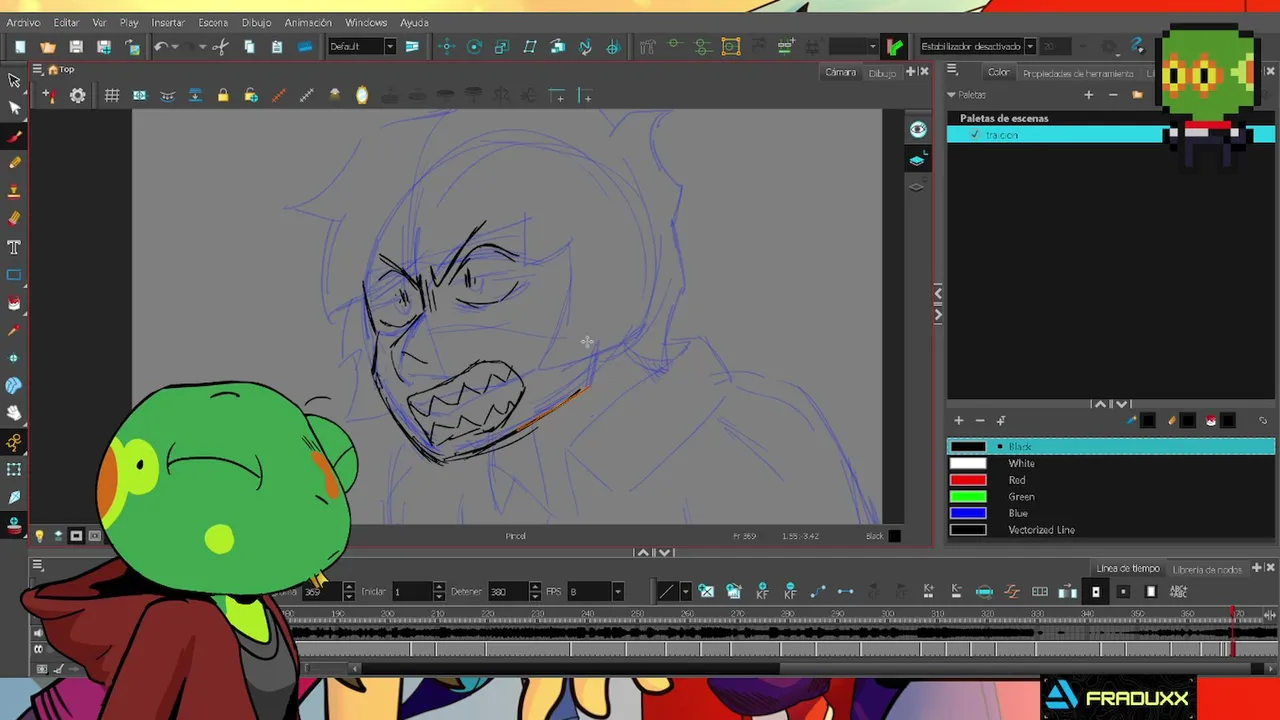
Task: Cut selection with the scissors icon
Action: (x=221, y=47)
